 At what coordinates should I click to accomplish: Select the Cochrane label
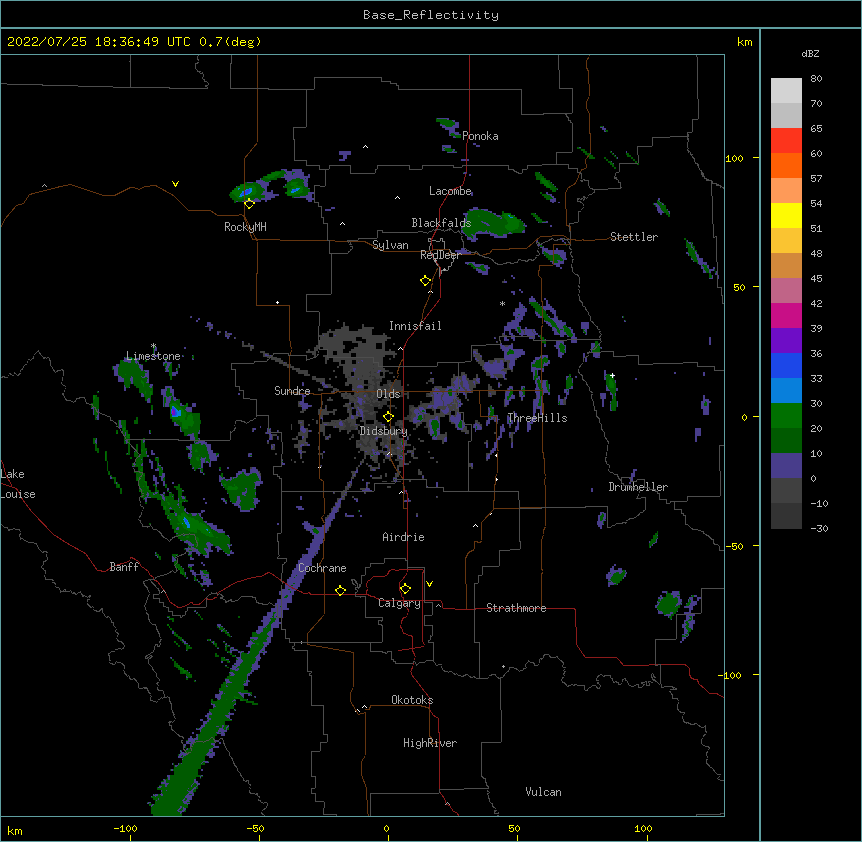coord(322,568)
